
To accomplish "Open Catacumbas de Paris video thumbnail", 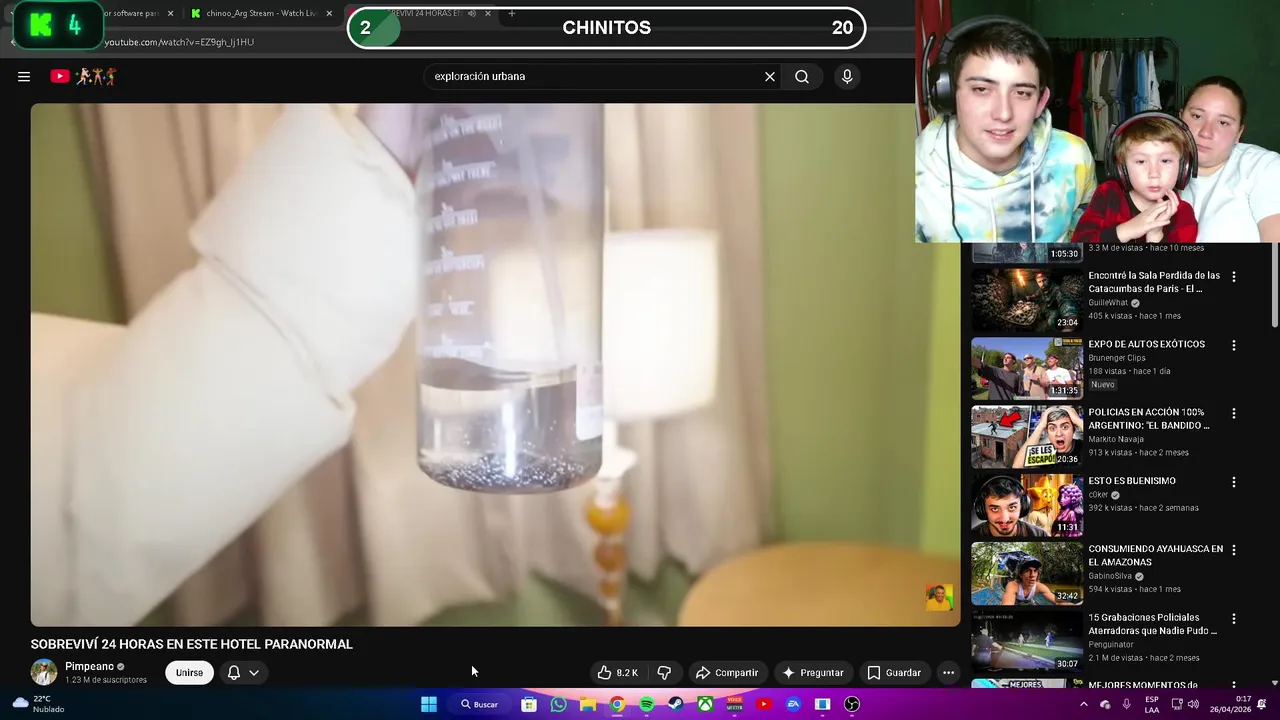I will click(x=1027, y=300).
